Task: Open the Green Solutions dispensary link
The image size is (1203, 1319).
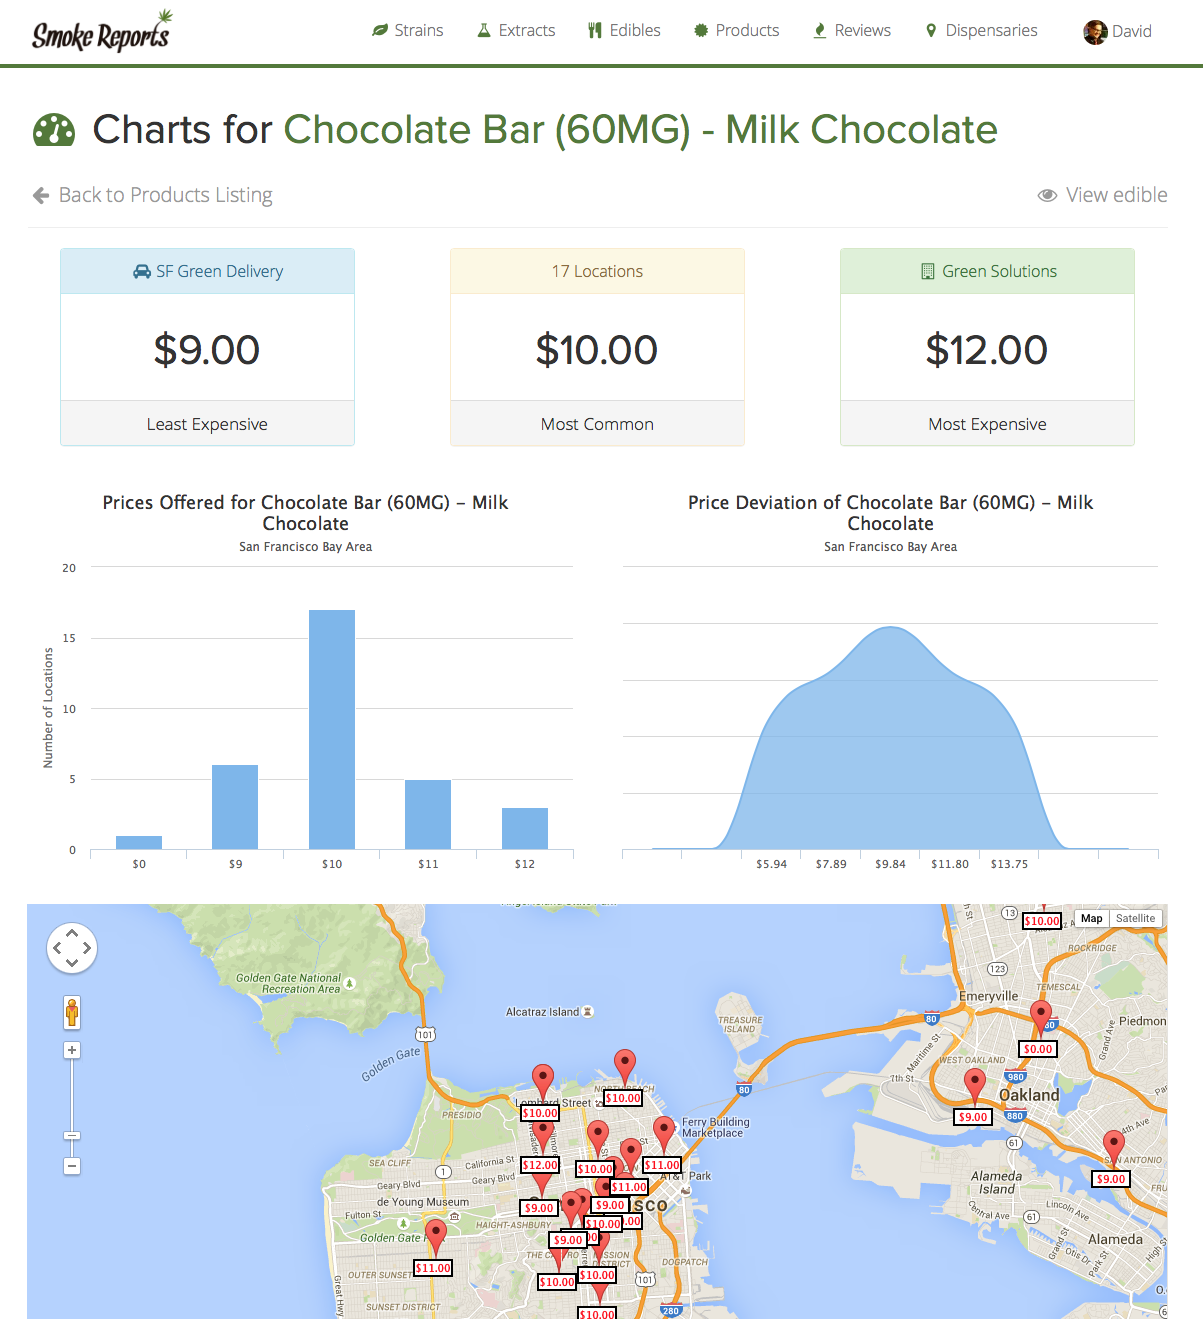Action: [988, 271]
